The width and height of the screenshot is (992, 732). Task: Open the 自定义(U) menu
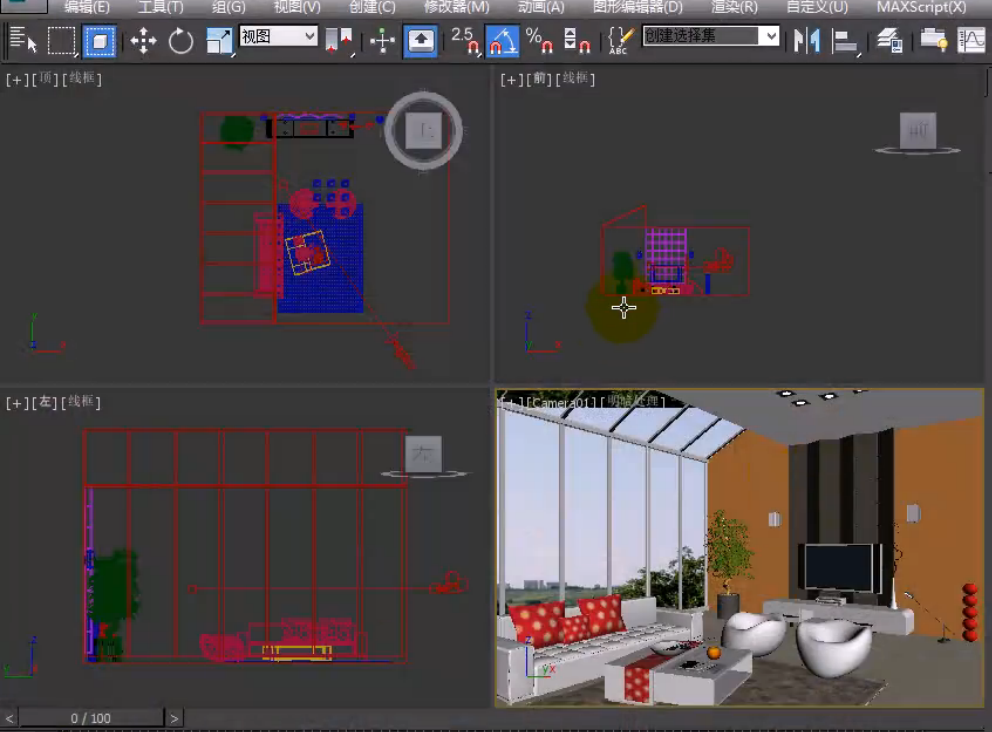tap(817, 7)
